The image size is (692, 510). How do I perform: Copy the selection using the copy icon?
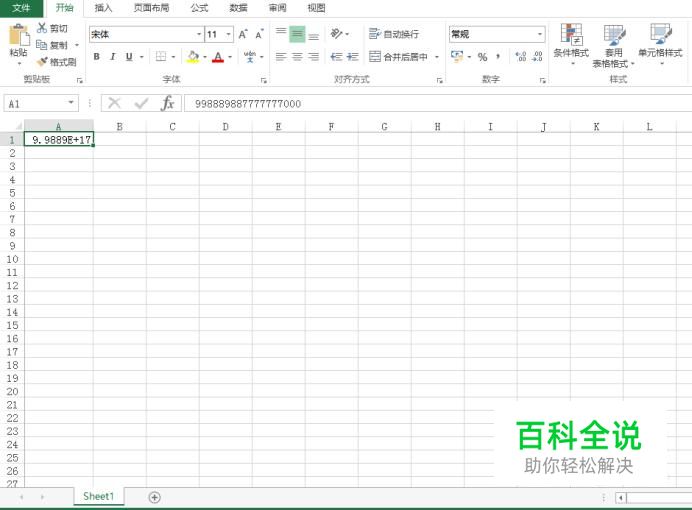41,45
